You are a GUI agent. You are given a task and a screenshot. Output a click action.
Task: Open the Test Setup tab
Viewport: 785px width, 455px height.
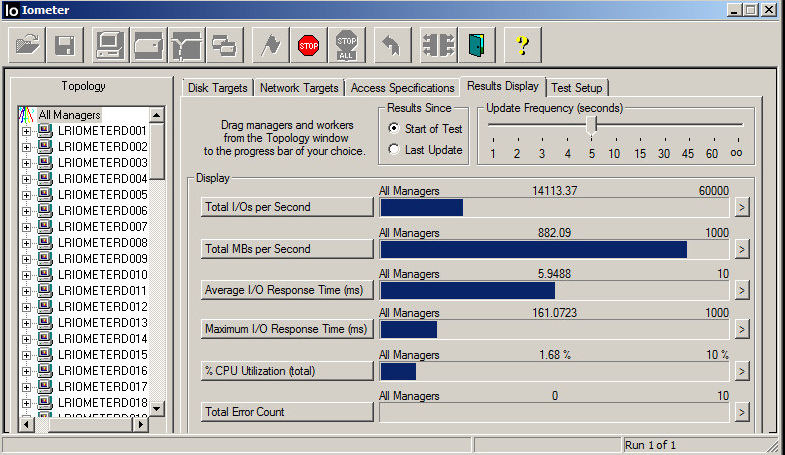coord(577,88)
